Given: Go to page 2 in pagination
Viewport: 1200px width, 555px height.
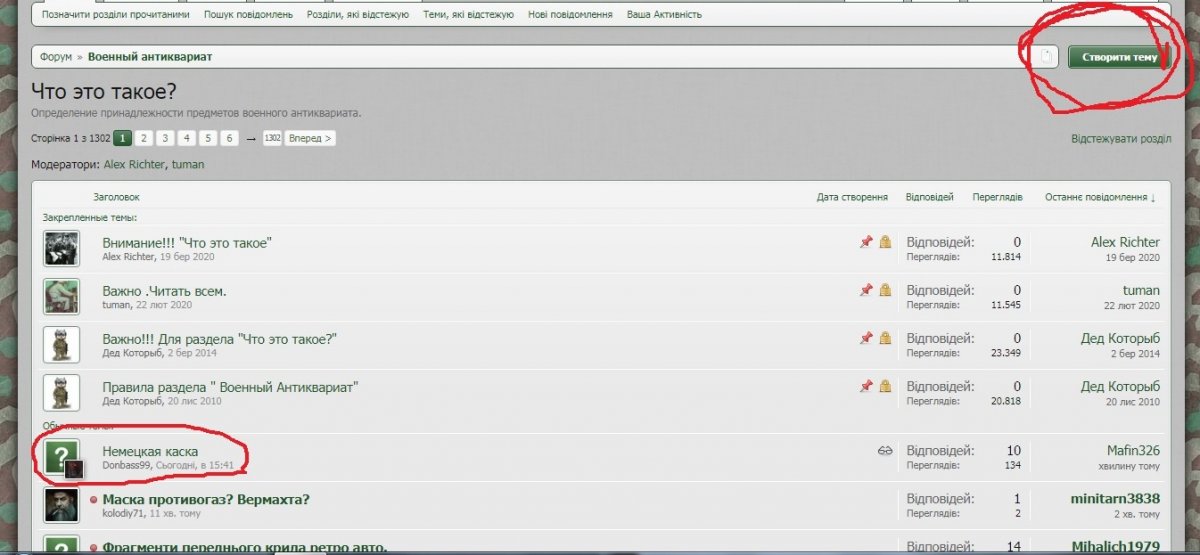Looking at the screenshot, I should pyautogui.click(x=144, y=138).
